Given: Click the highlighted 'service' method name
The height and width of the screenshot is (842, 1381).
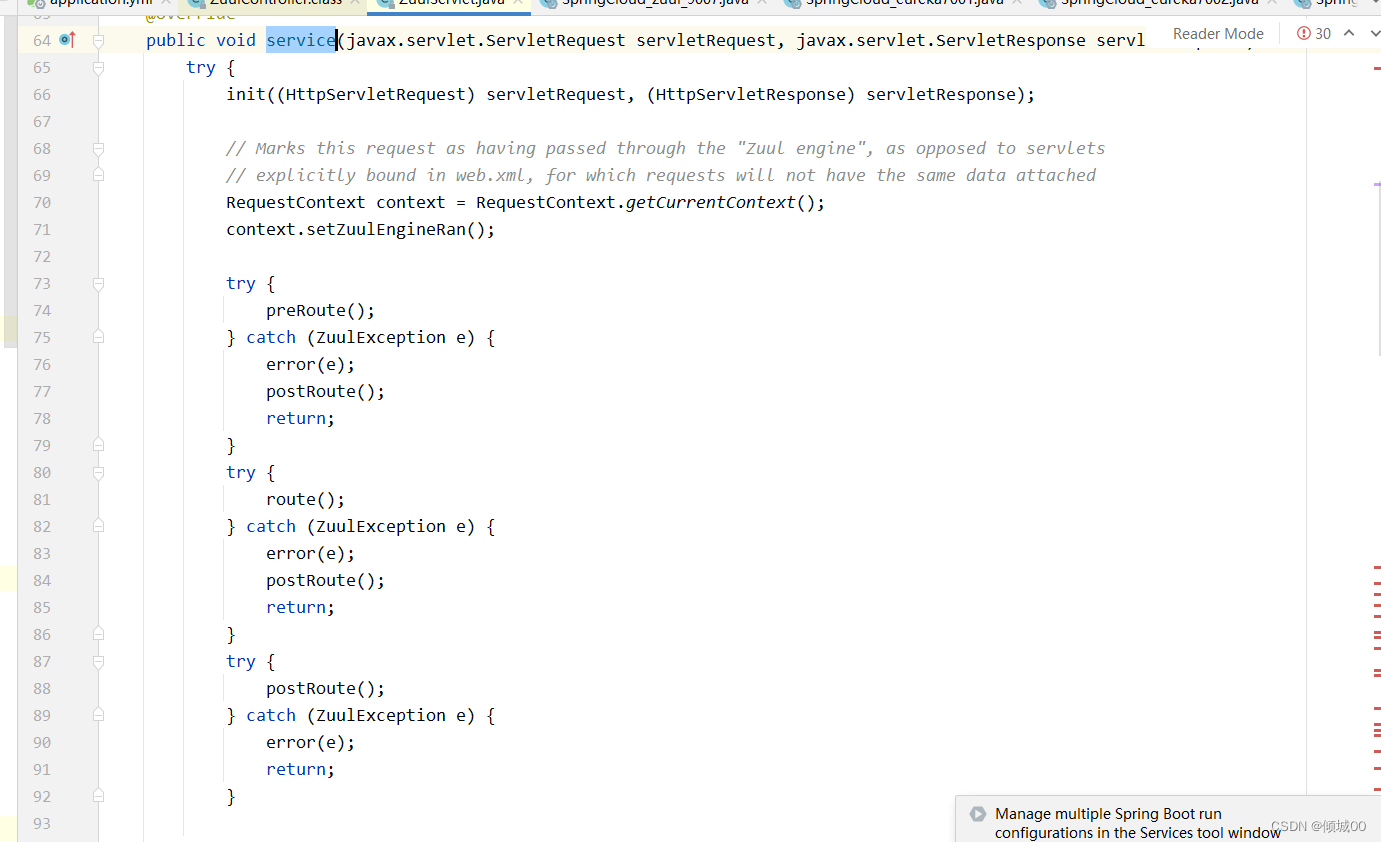Looking at the screenshot, I should 301,40.
